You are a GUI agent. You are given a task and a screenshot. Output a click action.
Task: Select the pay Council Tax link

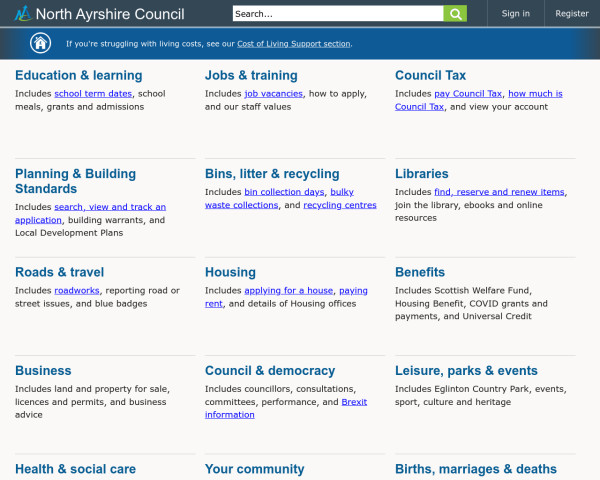click(x=468, y=94)
